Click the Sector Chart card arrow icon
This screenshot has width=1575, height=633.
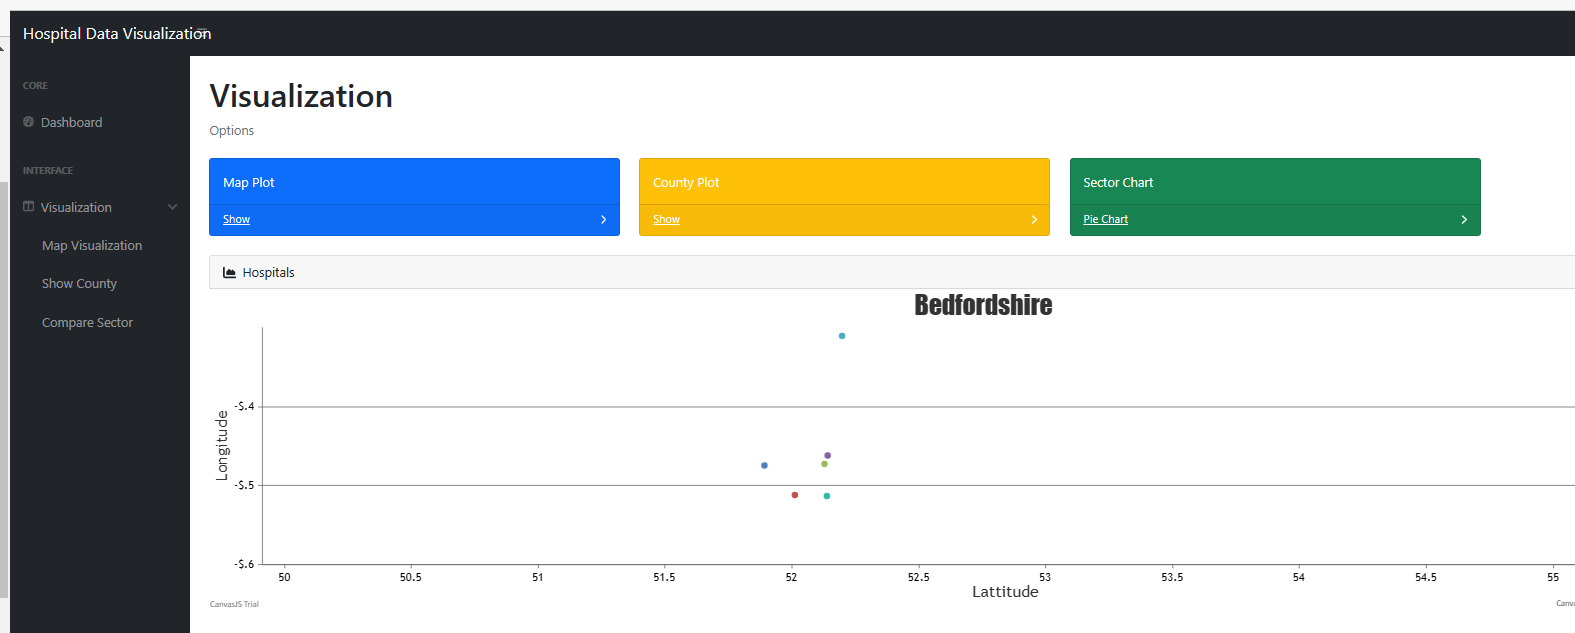(x=1464, y=220)
